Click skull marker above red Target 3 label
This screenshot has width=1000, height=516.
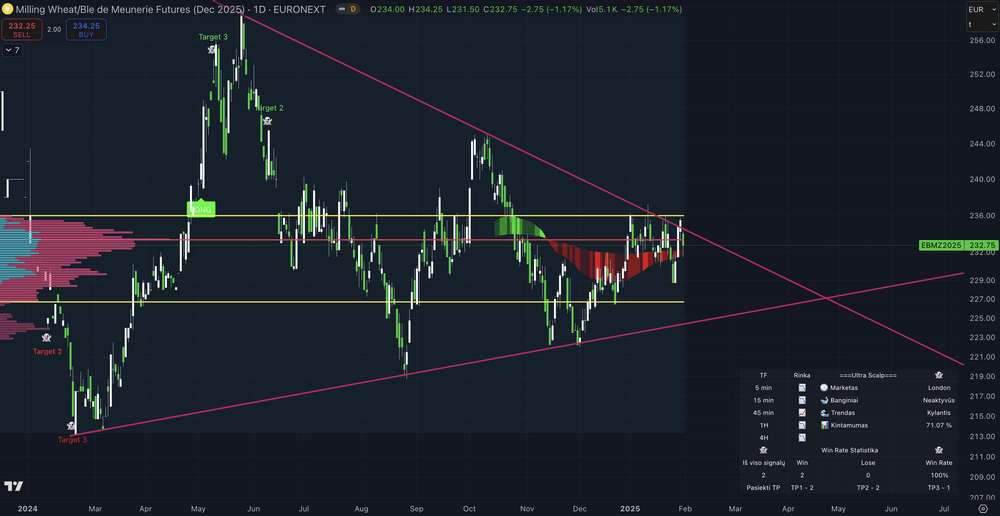71,425
